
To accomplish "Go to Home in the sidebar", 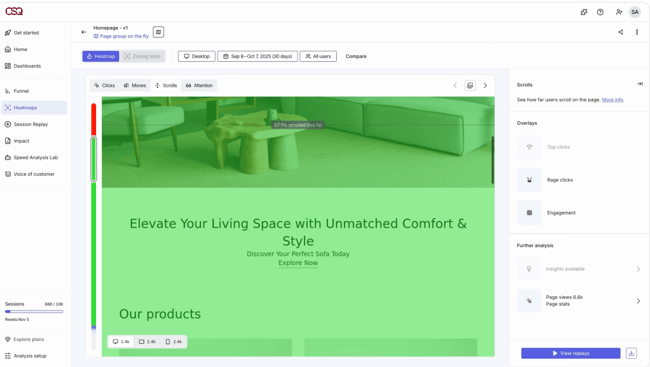I will [20, 49].
